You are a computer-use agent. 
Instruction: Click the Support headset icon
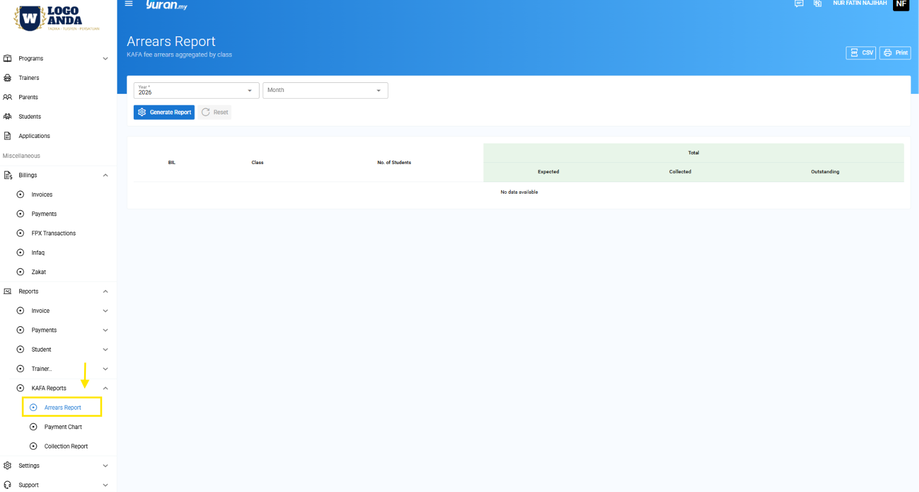8,485
